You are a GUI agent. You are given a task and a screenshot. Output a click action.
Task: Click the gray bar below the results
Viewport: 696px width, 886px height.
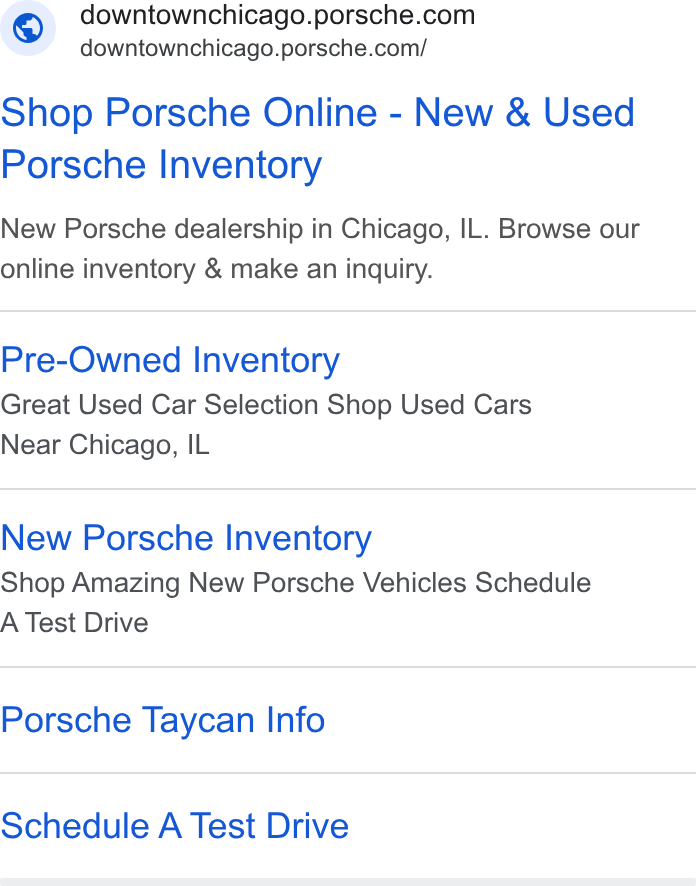tap(348, 882)
